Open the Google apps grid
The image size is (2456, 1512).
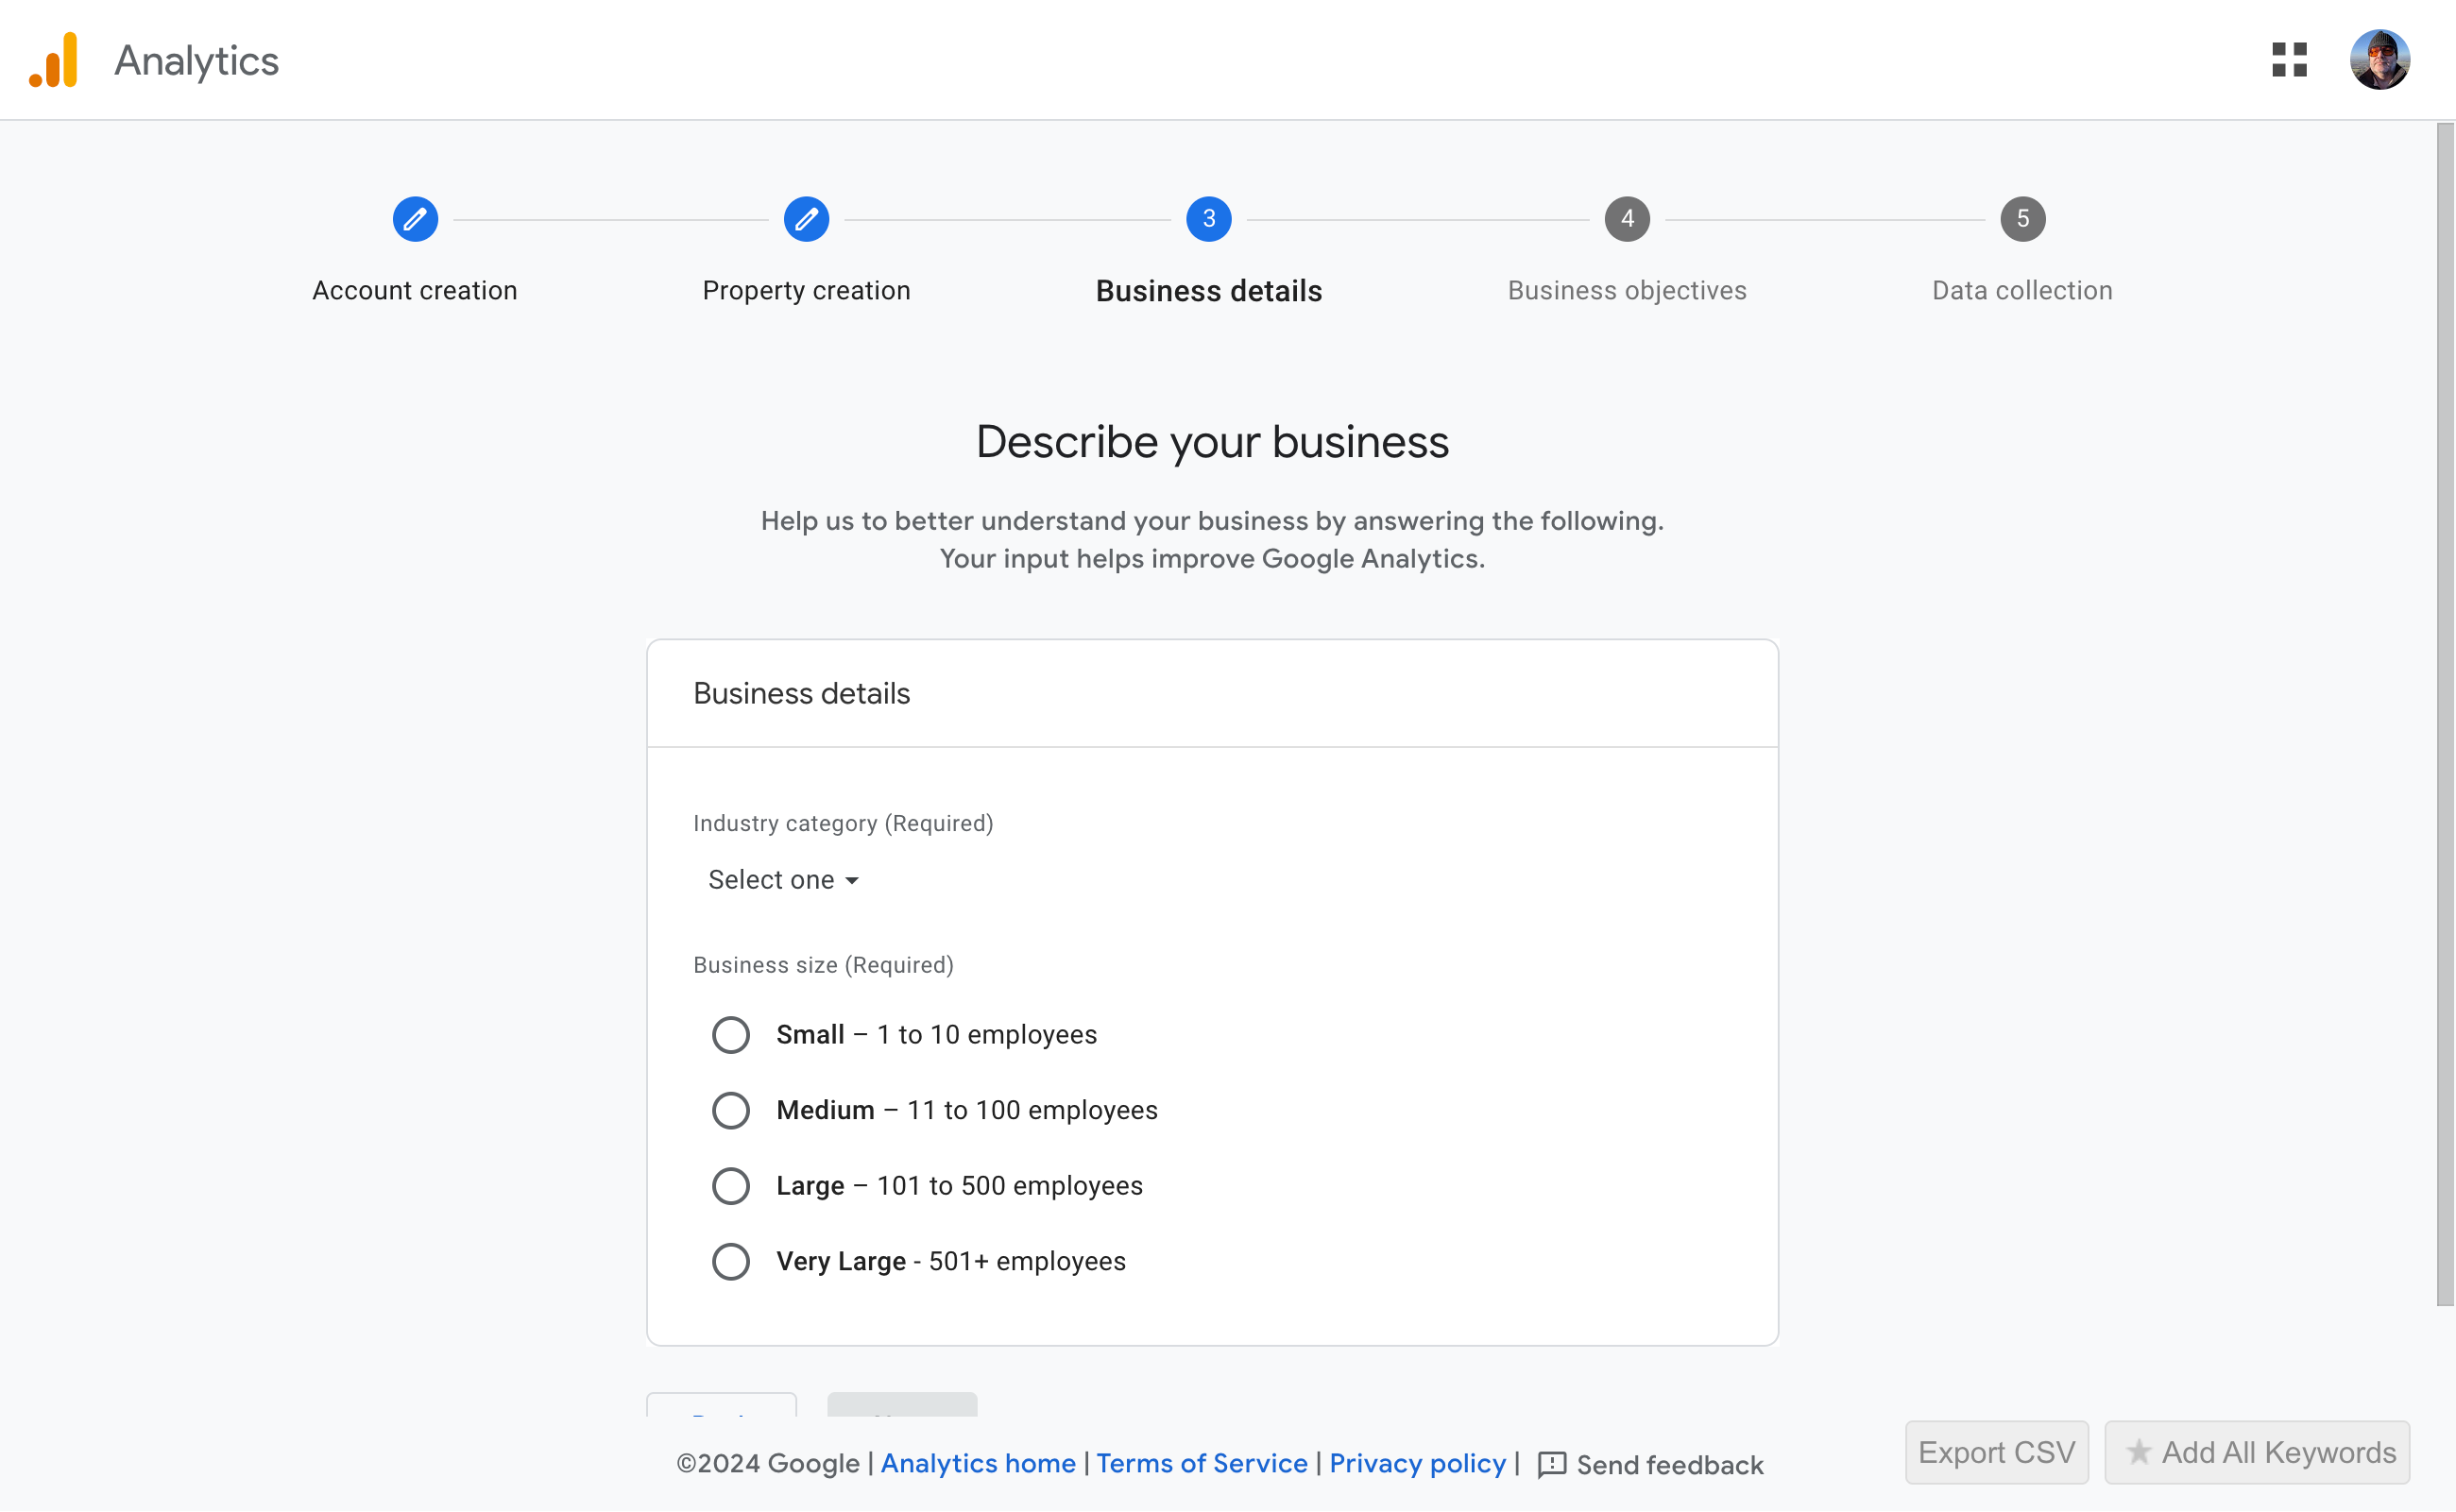pos(2290,60)
